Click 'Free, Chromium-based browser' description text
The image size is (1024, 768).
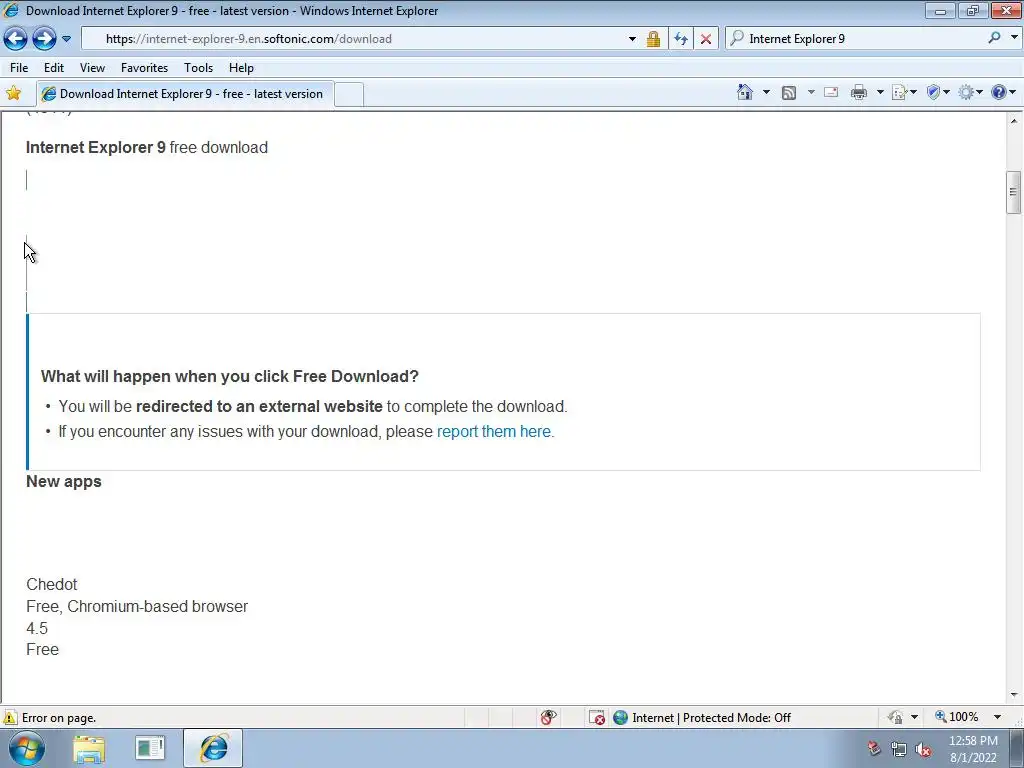tap(137, 607)
